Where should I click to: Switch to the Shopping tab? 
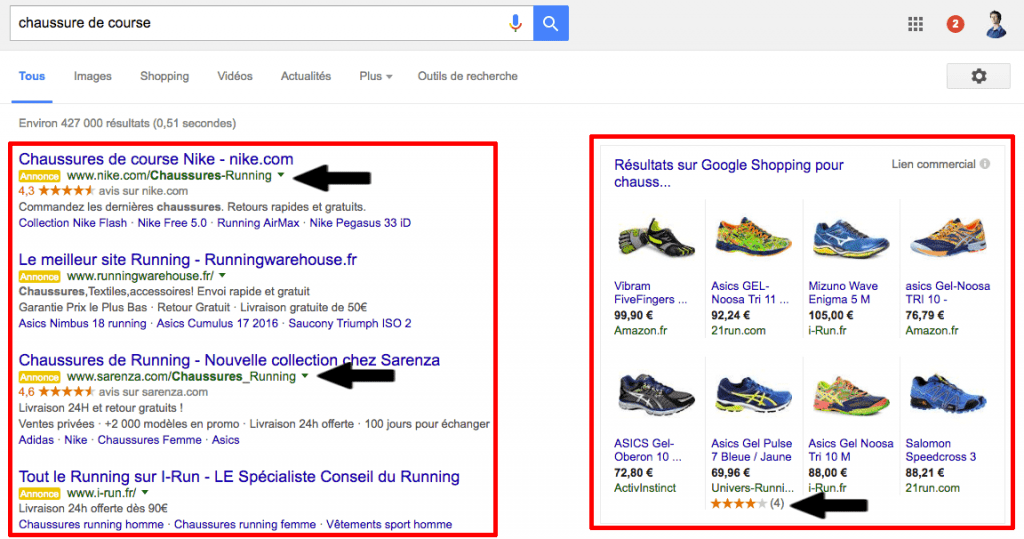(165, 76)
